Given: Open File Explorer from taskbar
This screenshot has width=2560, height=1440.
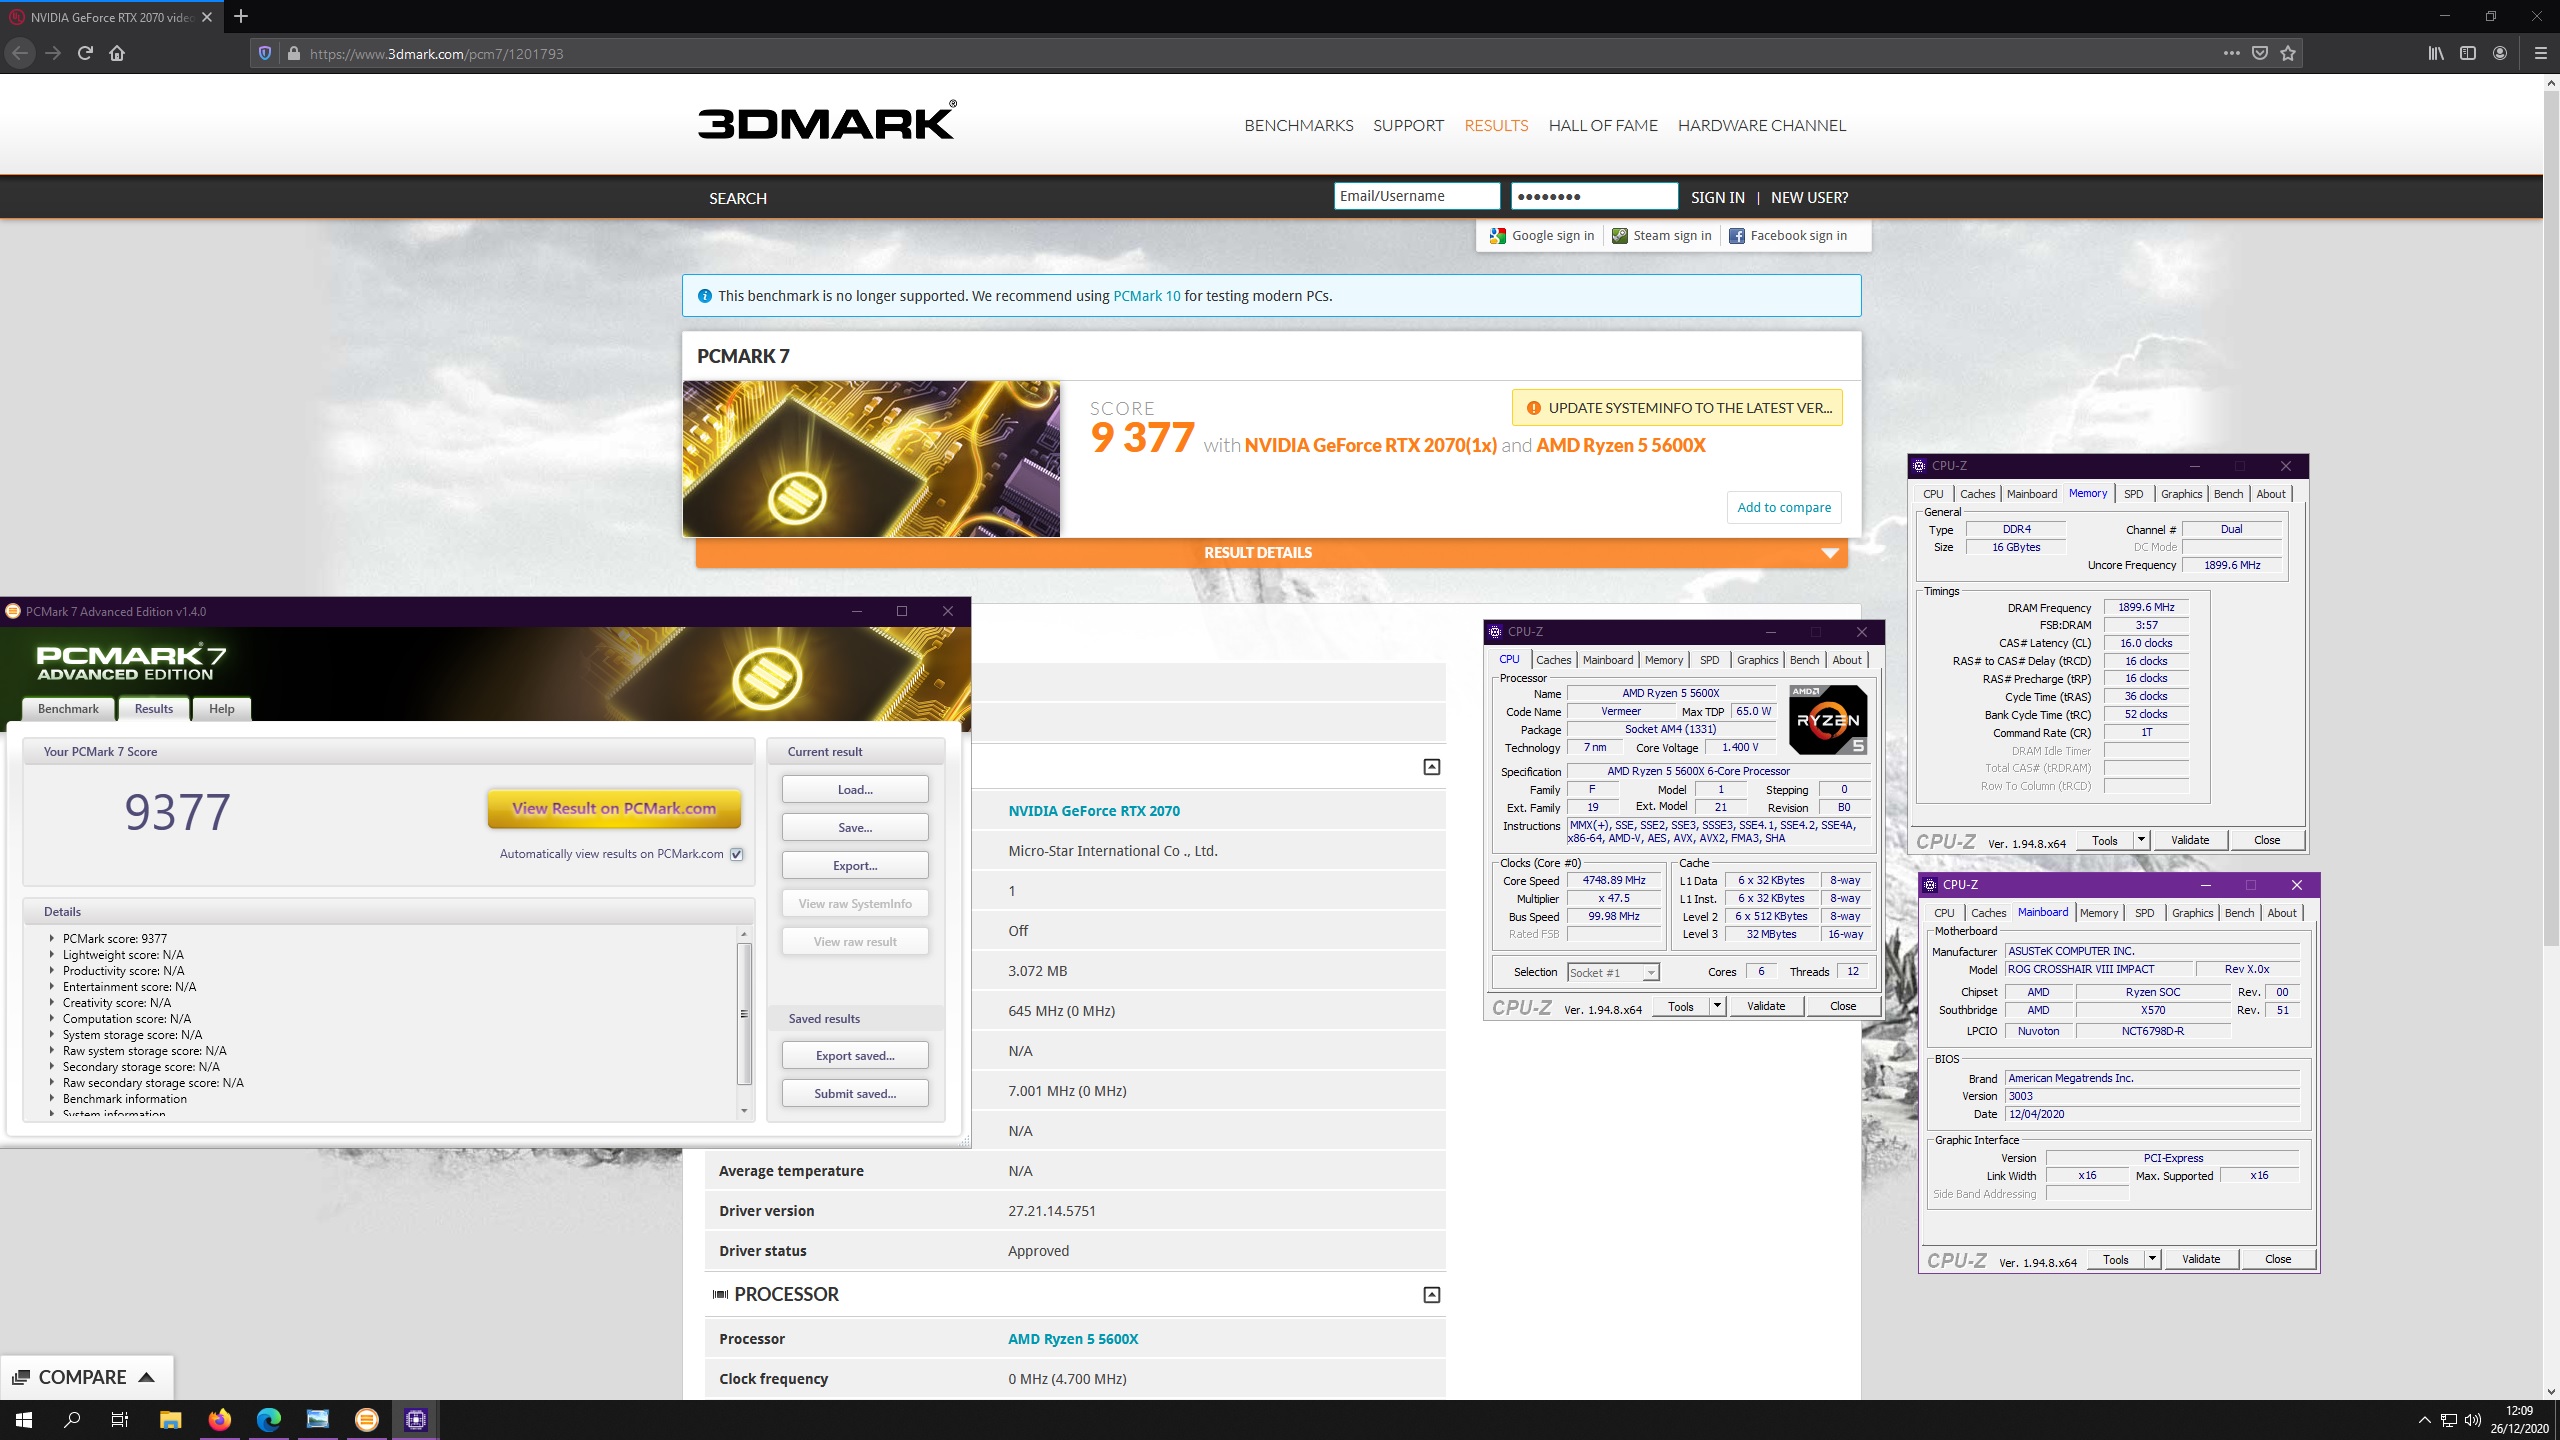Looking at the screenshot, I should click(x=170, y=1419).
